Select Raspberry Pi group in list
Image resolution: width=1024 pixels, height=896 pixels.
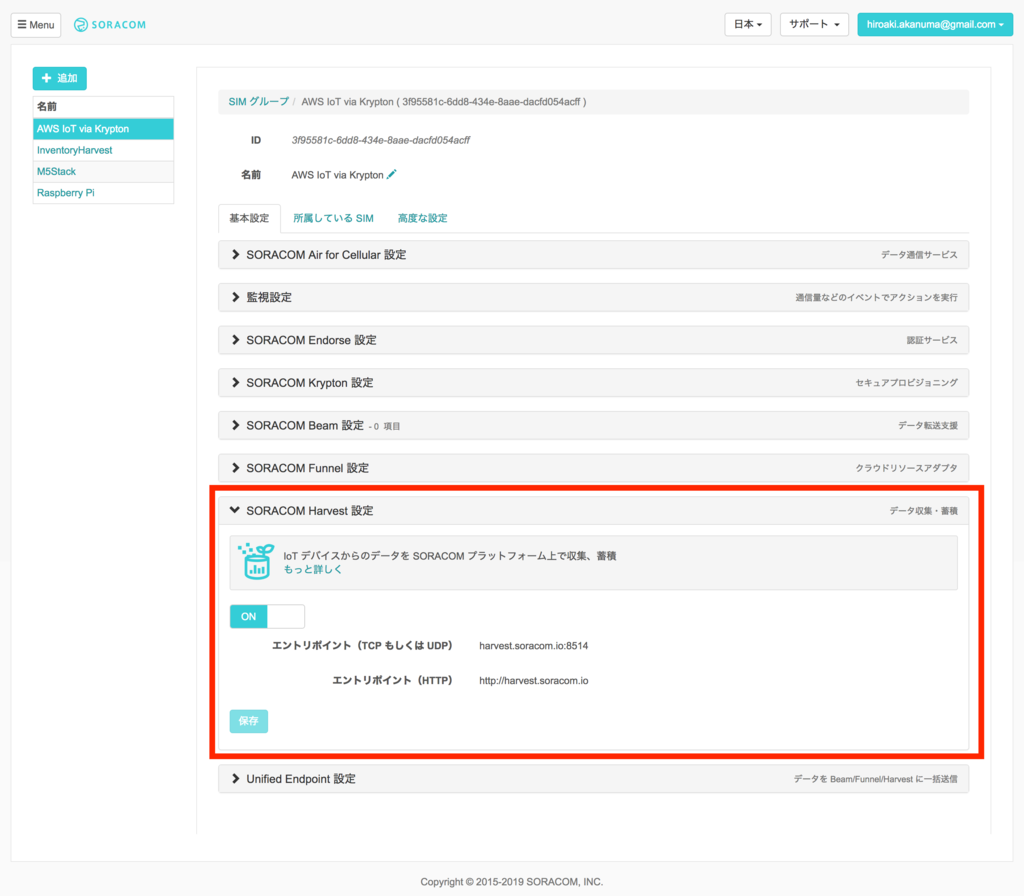tap(103, 193)
